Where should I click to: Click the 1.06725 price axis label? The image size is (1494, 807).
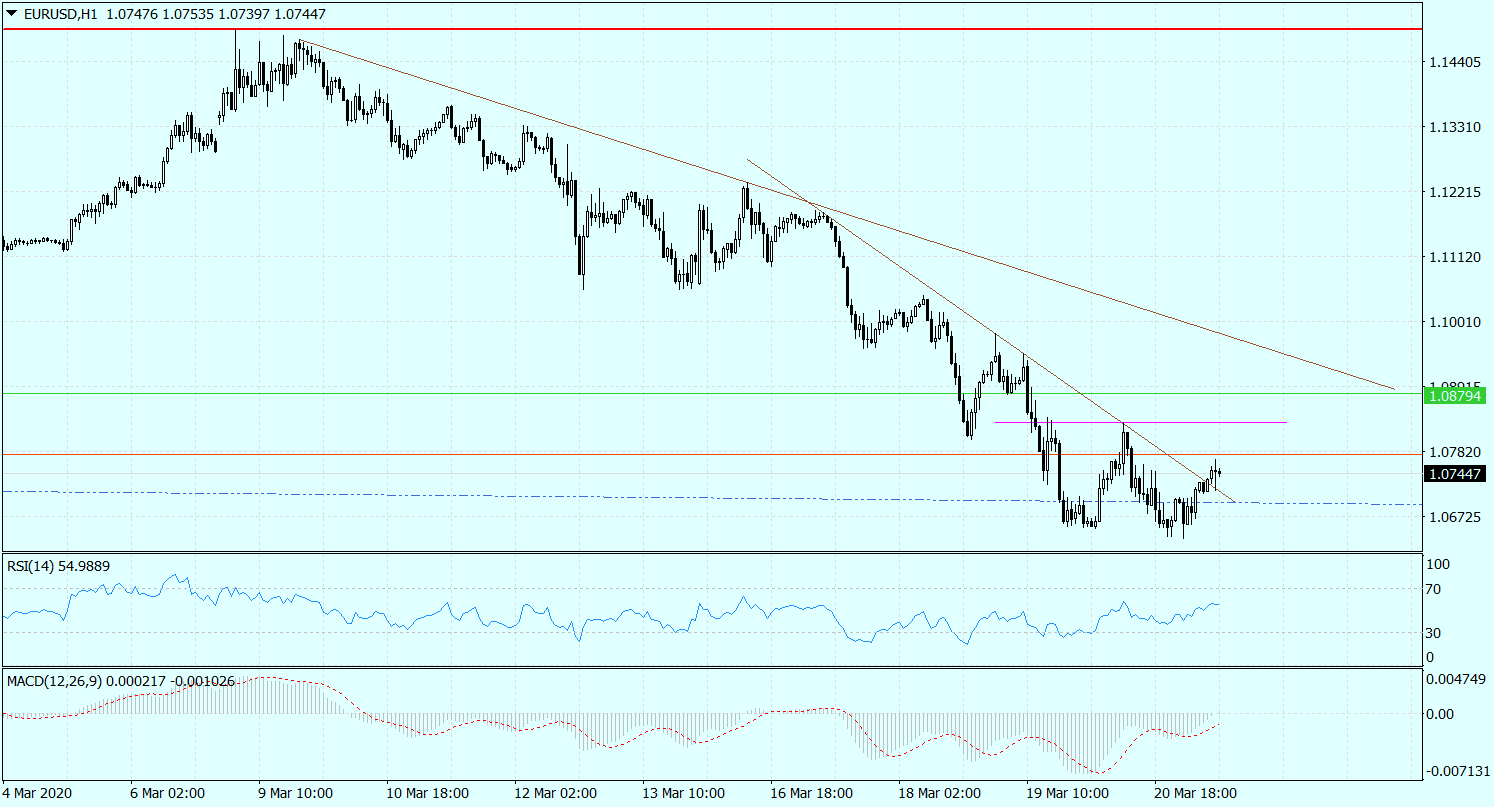click(1456, 517)
